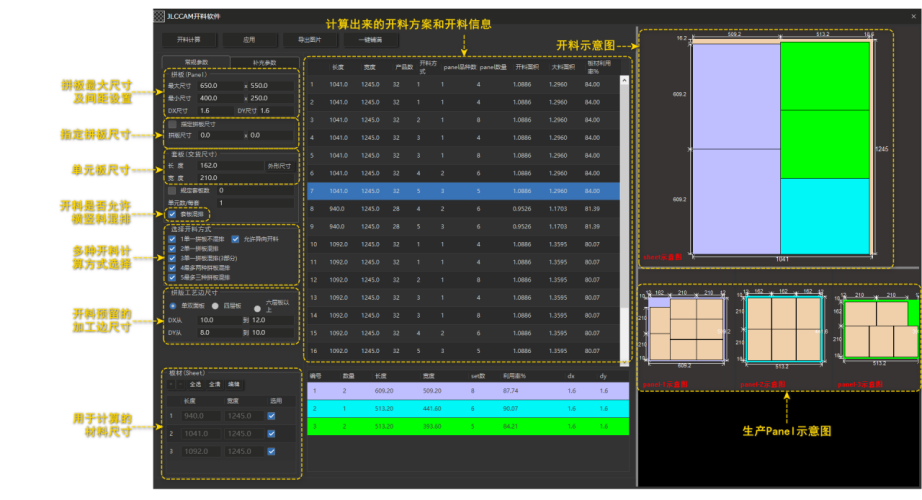Click 全清 in the Sheet panel
Image resolution: width=922 pixels, height=500 pixels.
click(215, 385)
